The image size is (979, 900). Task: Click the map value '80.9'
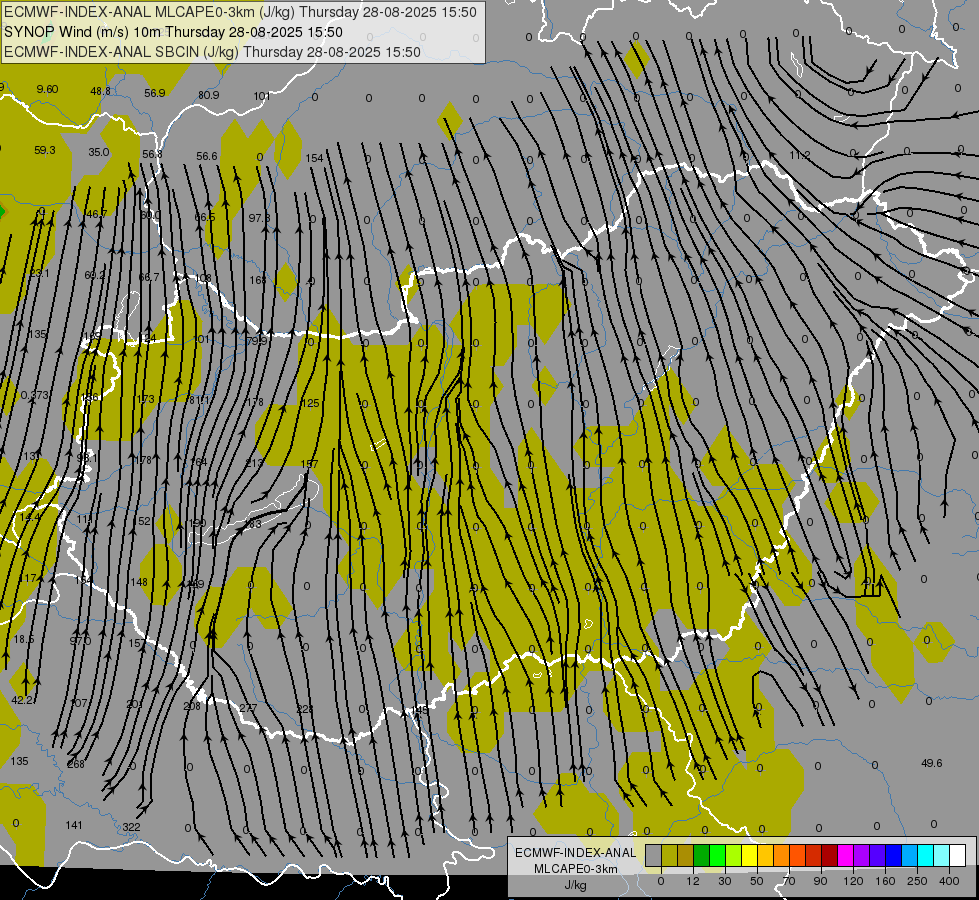[x=209, y=95]
